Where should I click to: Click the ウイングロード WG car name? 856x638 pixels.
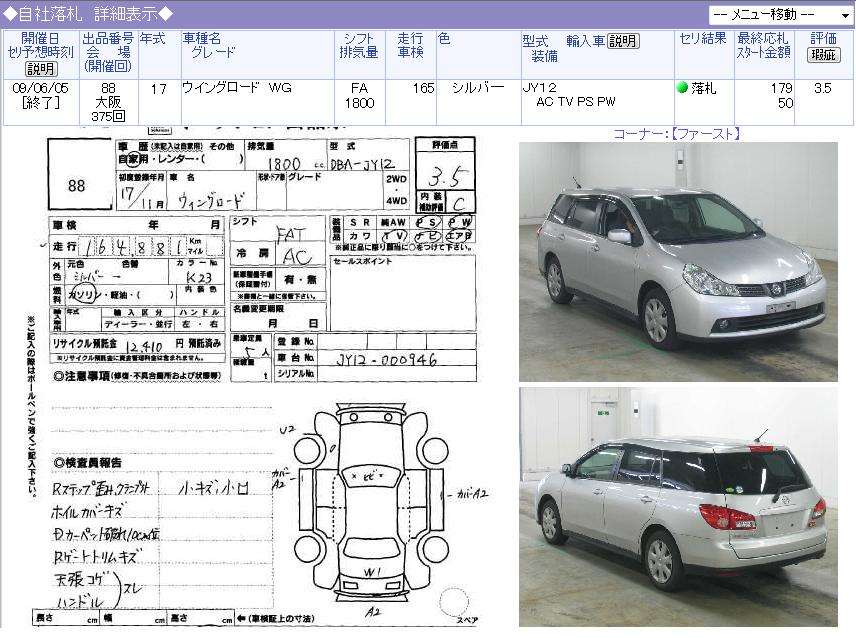(x=237, y=87)
